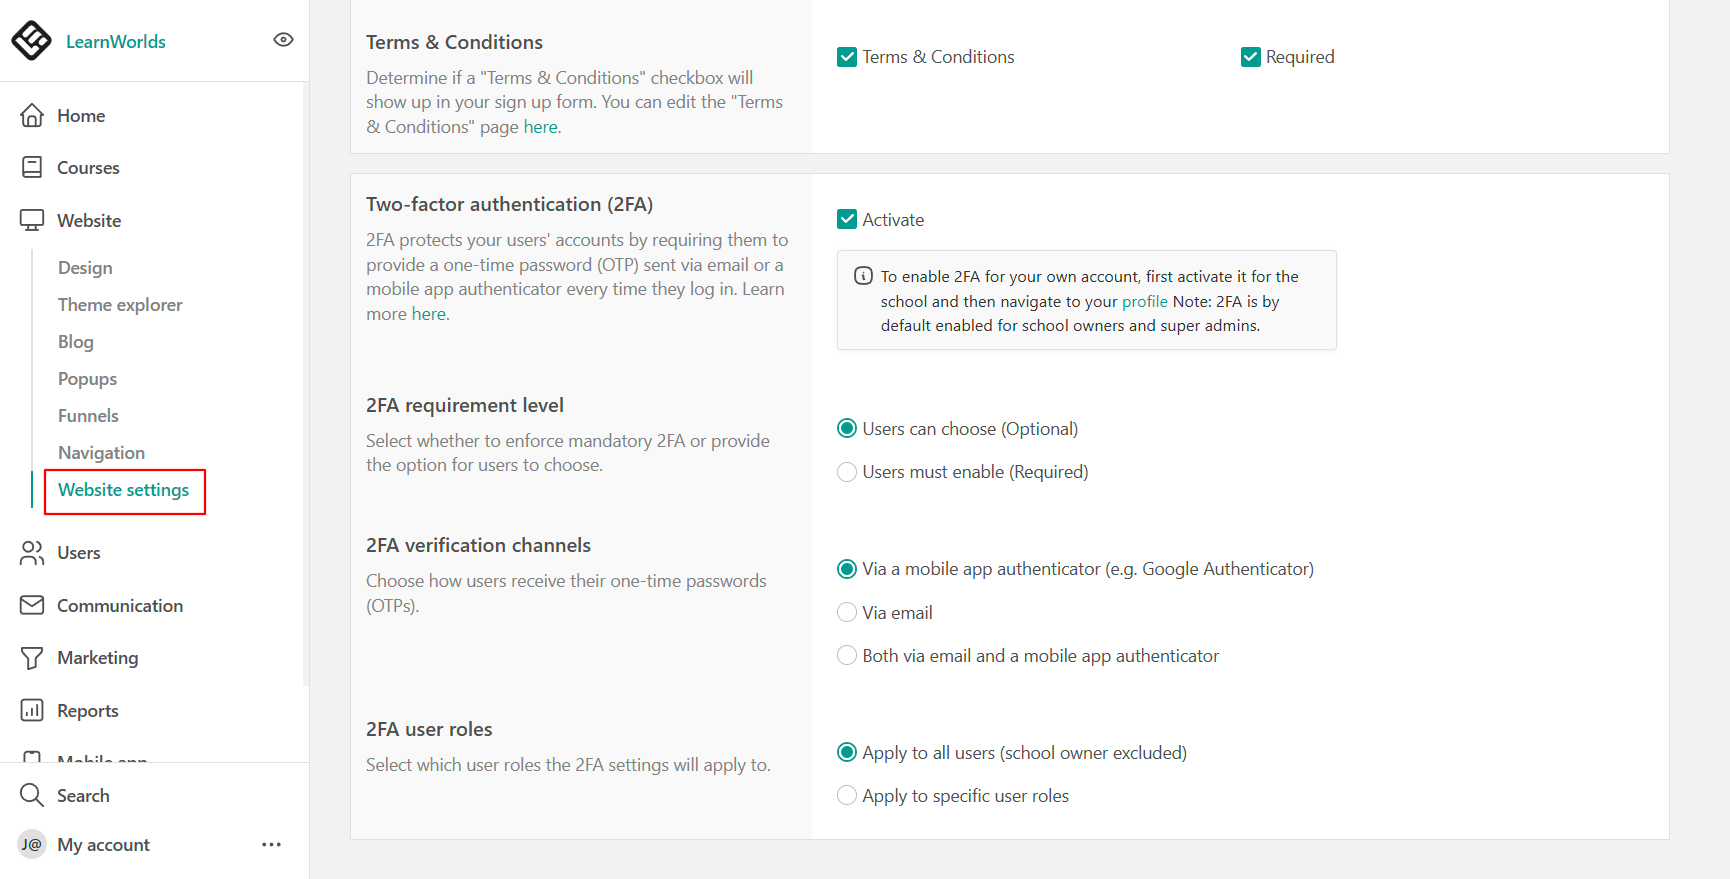Click the Marketing funnel icon
1730x879 pixels.
pyautogui.click(x=32, y=658)
